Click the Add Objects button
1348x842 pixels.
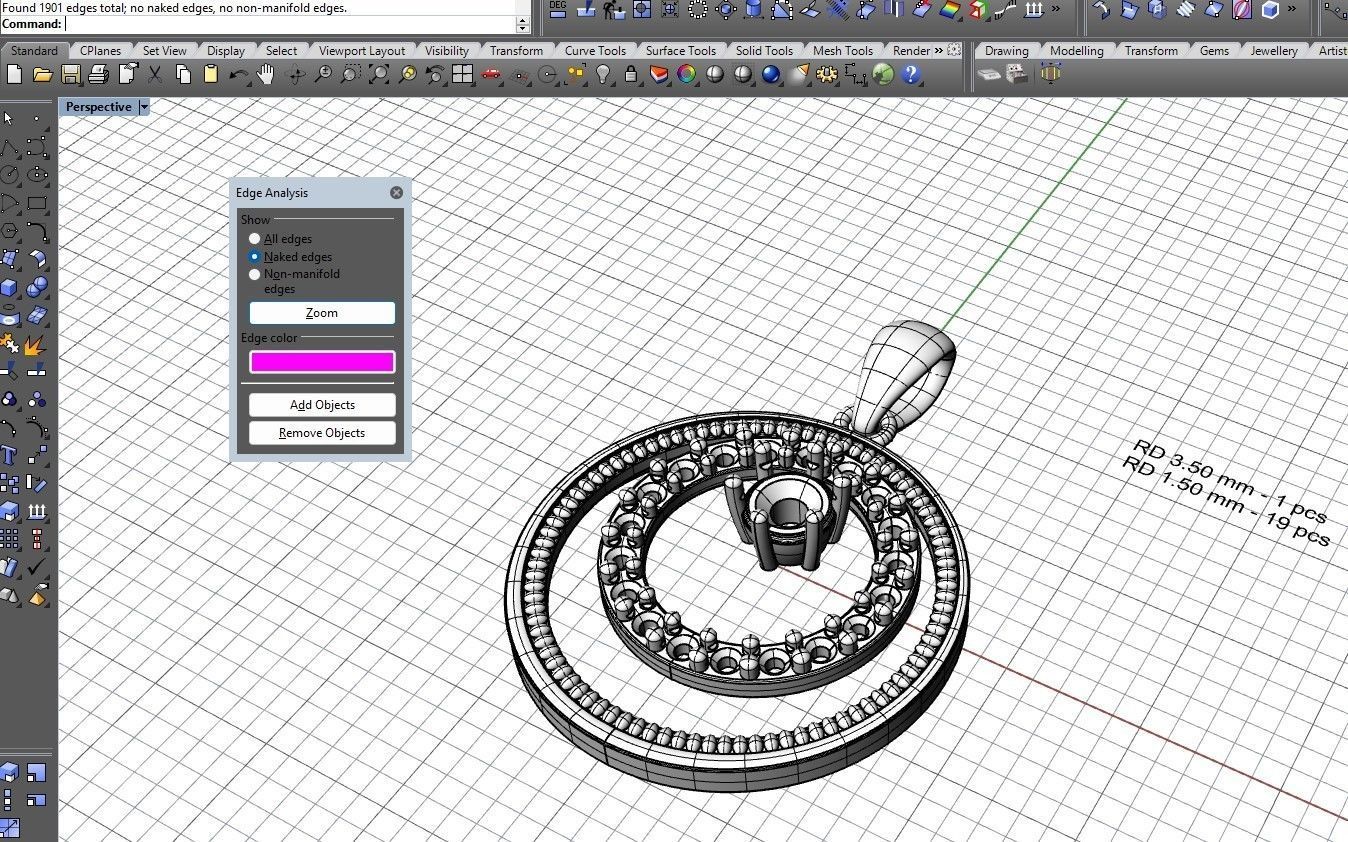[322, 405]
